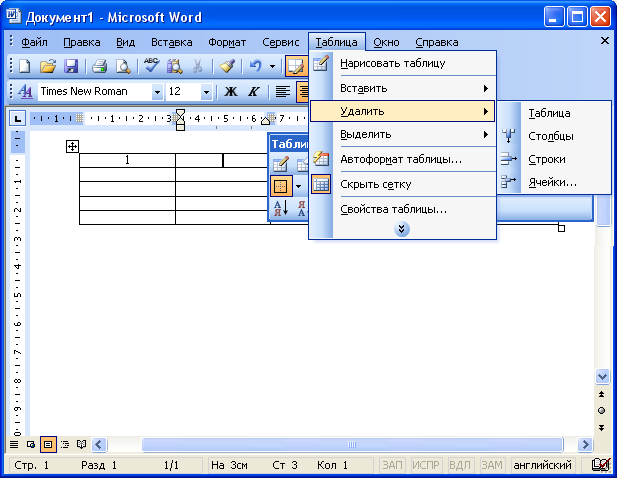Open the font size 12 dropdown
The image size is (617, 478).
coord(206,92)
